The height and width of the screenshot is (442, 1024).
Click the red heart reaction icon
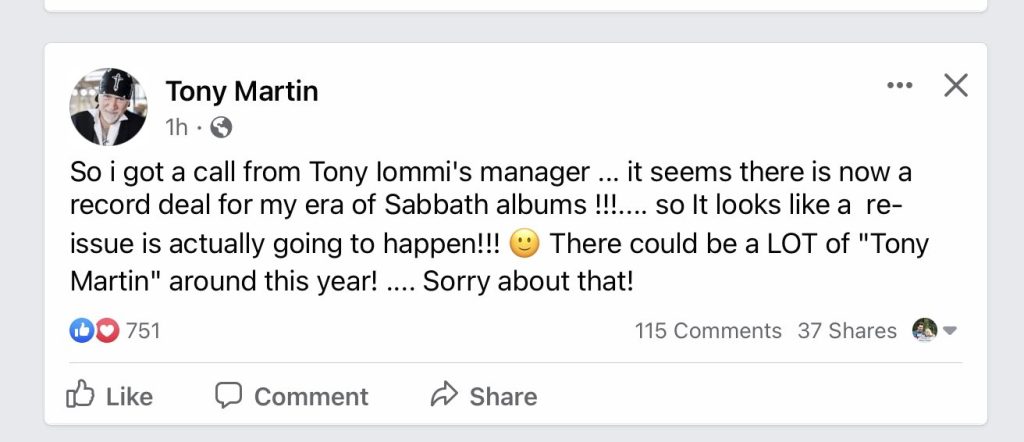point(105,330)
